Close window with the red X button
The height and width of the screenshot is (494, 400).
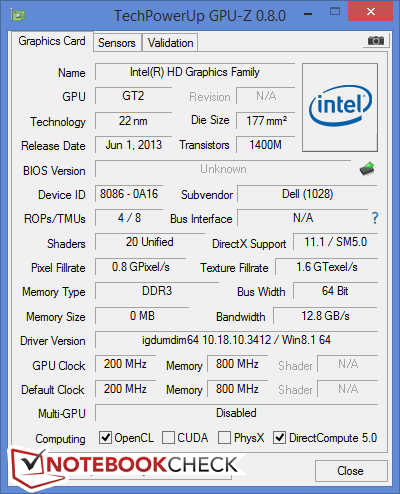[371, 12]
